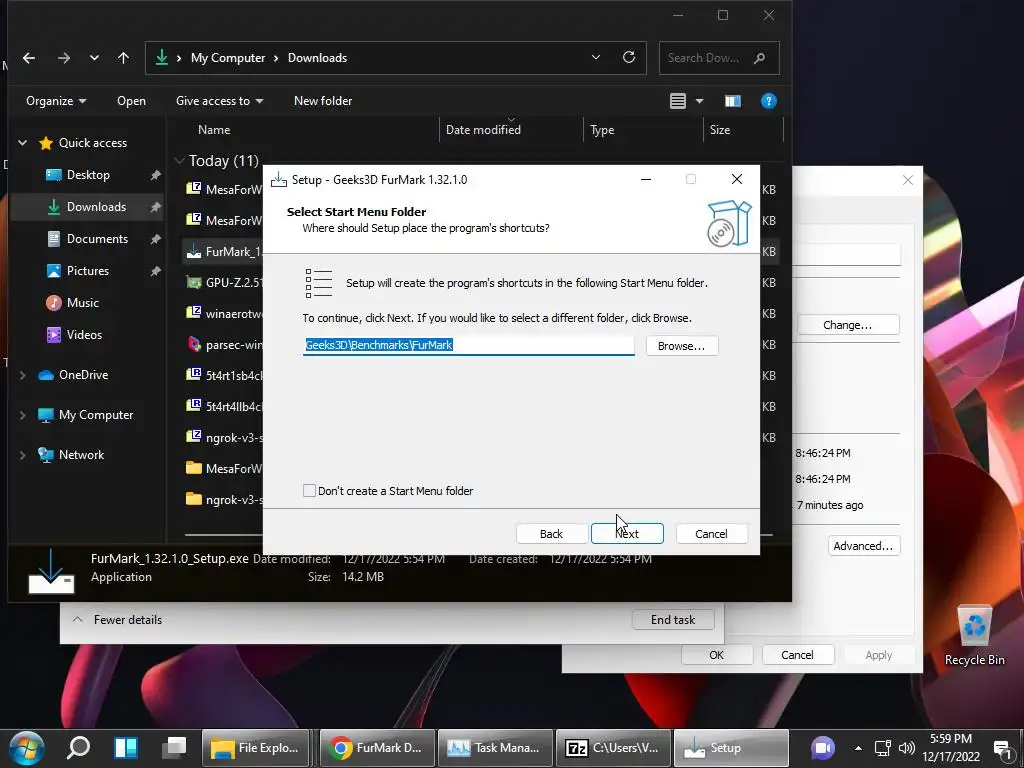
Task: Open Recycle Bin on desktop
Action: (974, 635)
